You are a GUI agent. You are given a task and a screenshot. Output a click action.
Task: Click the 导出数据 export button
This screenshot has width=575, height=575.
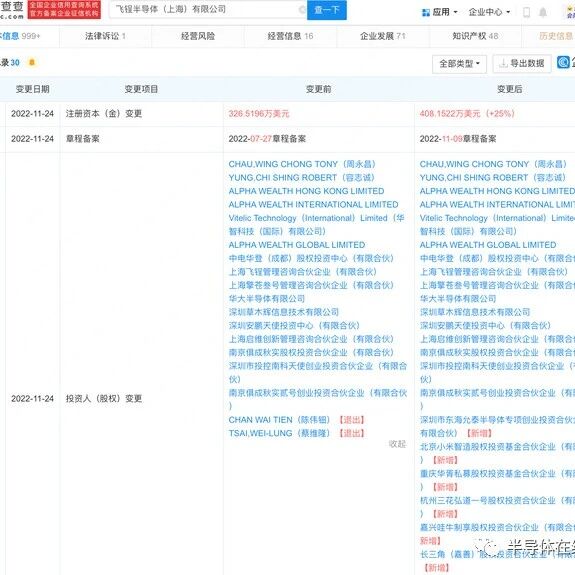522,63
